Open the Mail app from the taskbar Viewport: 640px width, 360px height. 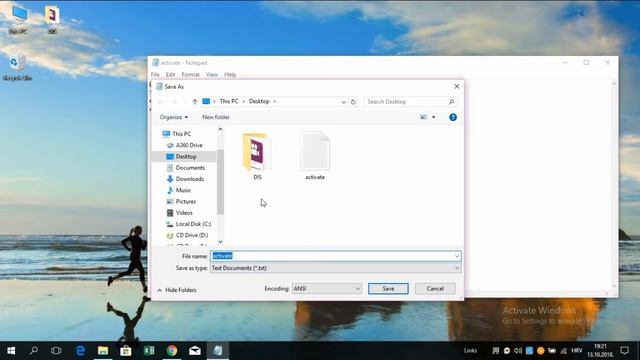pos(195,351)
